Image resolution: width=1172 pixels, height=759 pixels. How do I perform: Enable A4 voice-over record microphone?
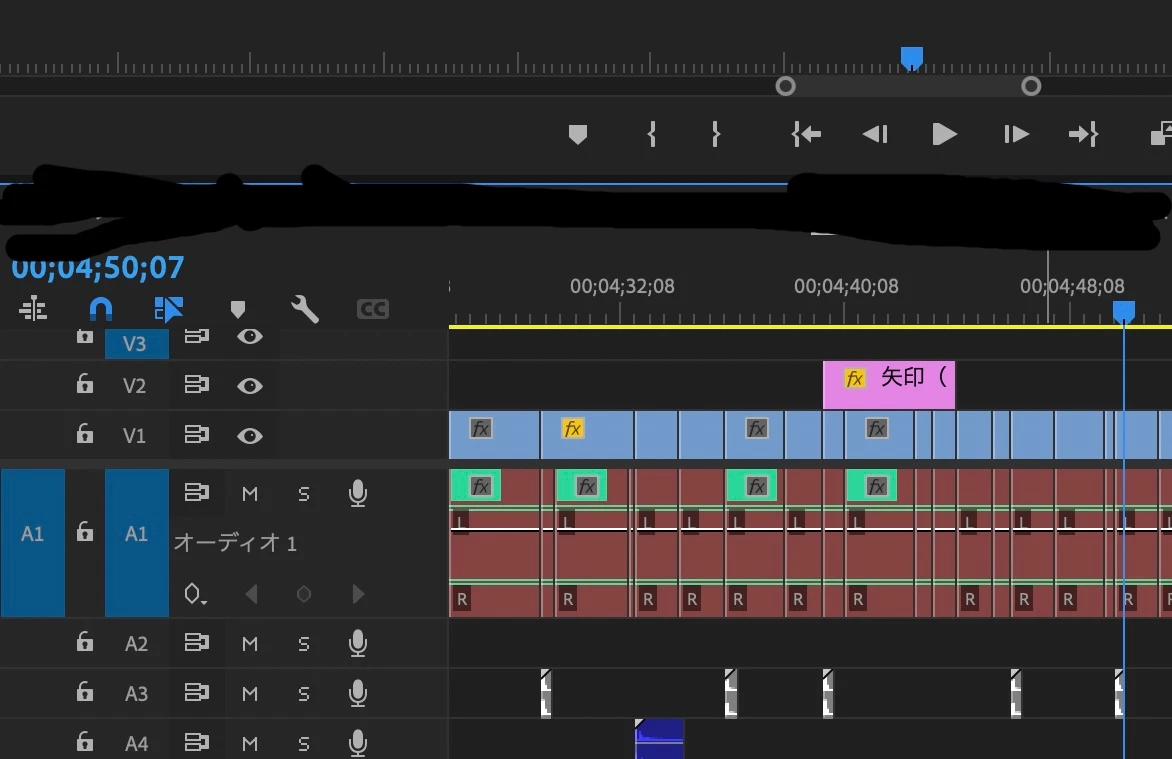tap(358, 743)
